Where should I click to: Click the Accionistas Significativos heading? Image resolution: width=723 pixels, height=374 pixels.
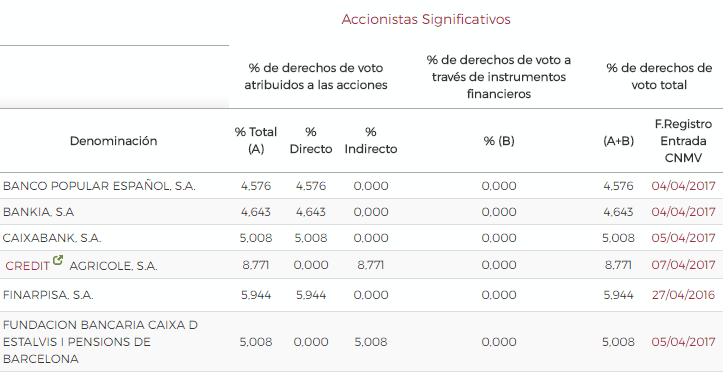click(426, 19)
